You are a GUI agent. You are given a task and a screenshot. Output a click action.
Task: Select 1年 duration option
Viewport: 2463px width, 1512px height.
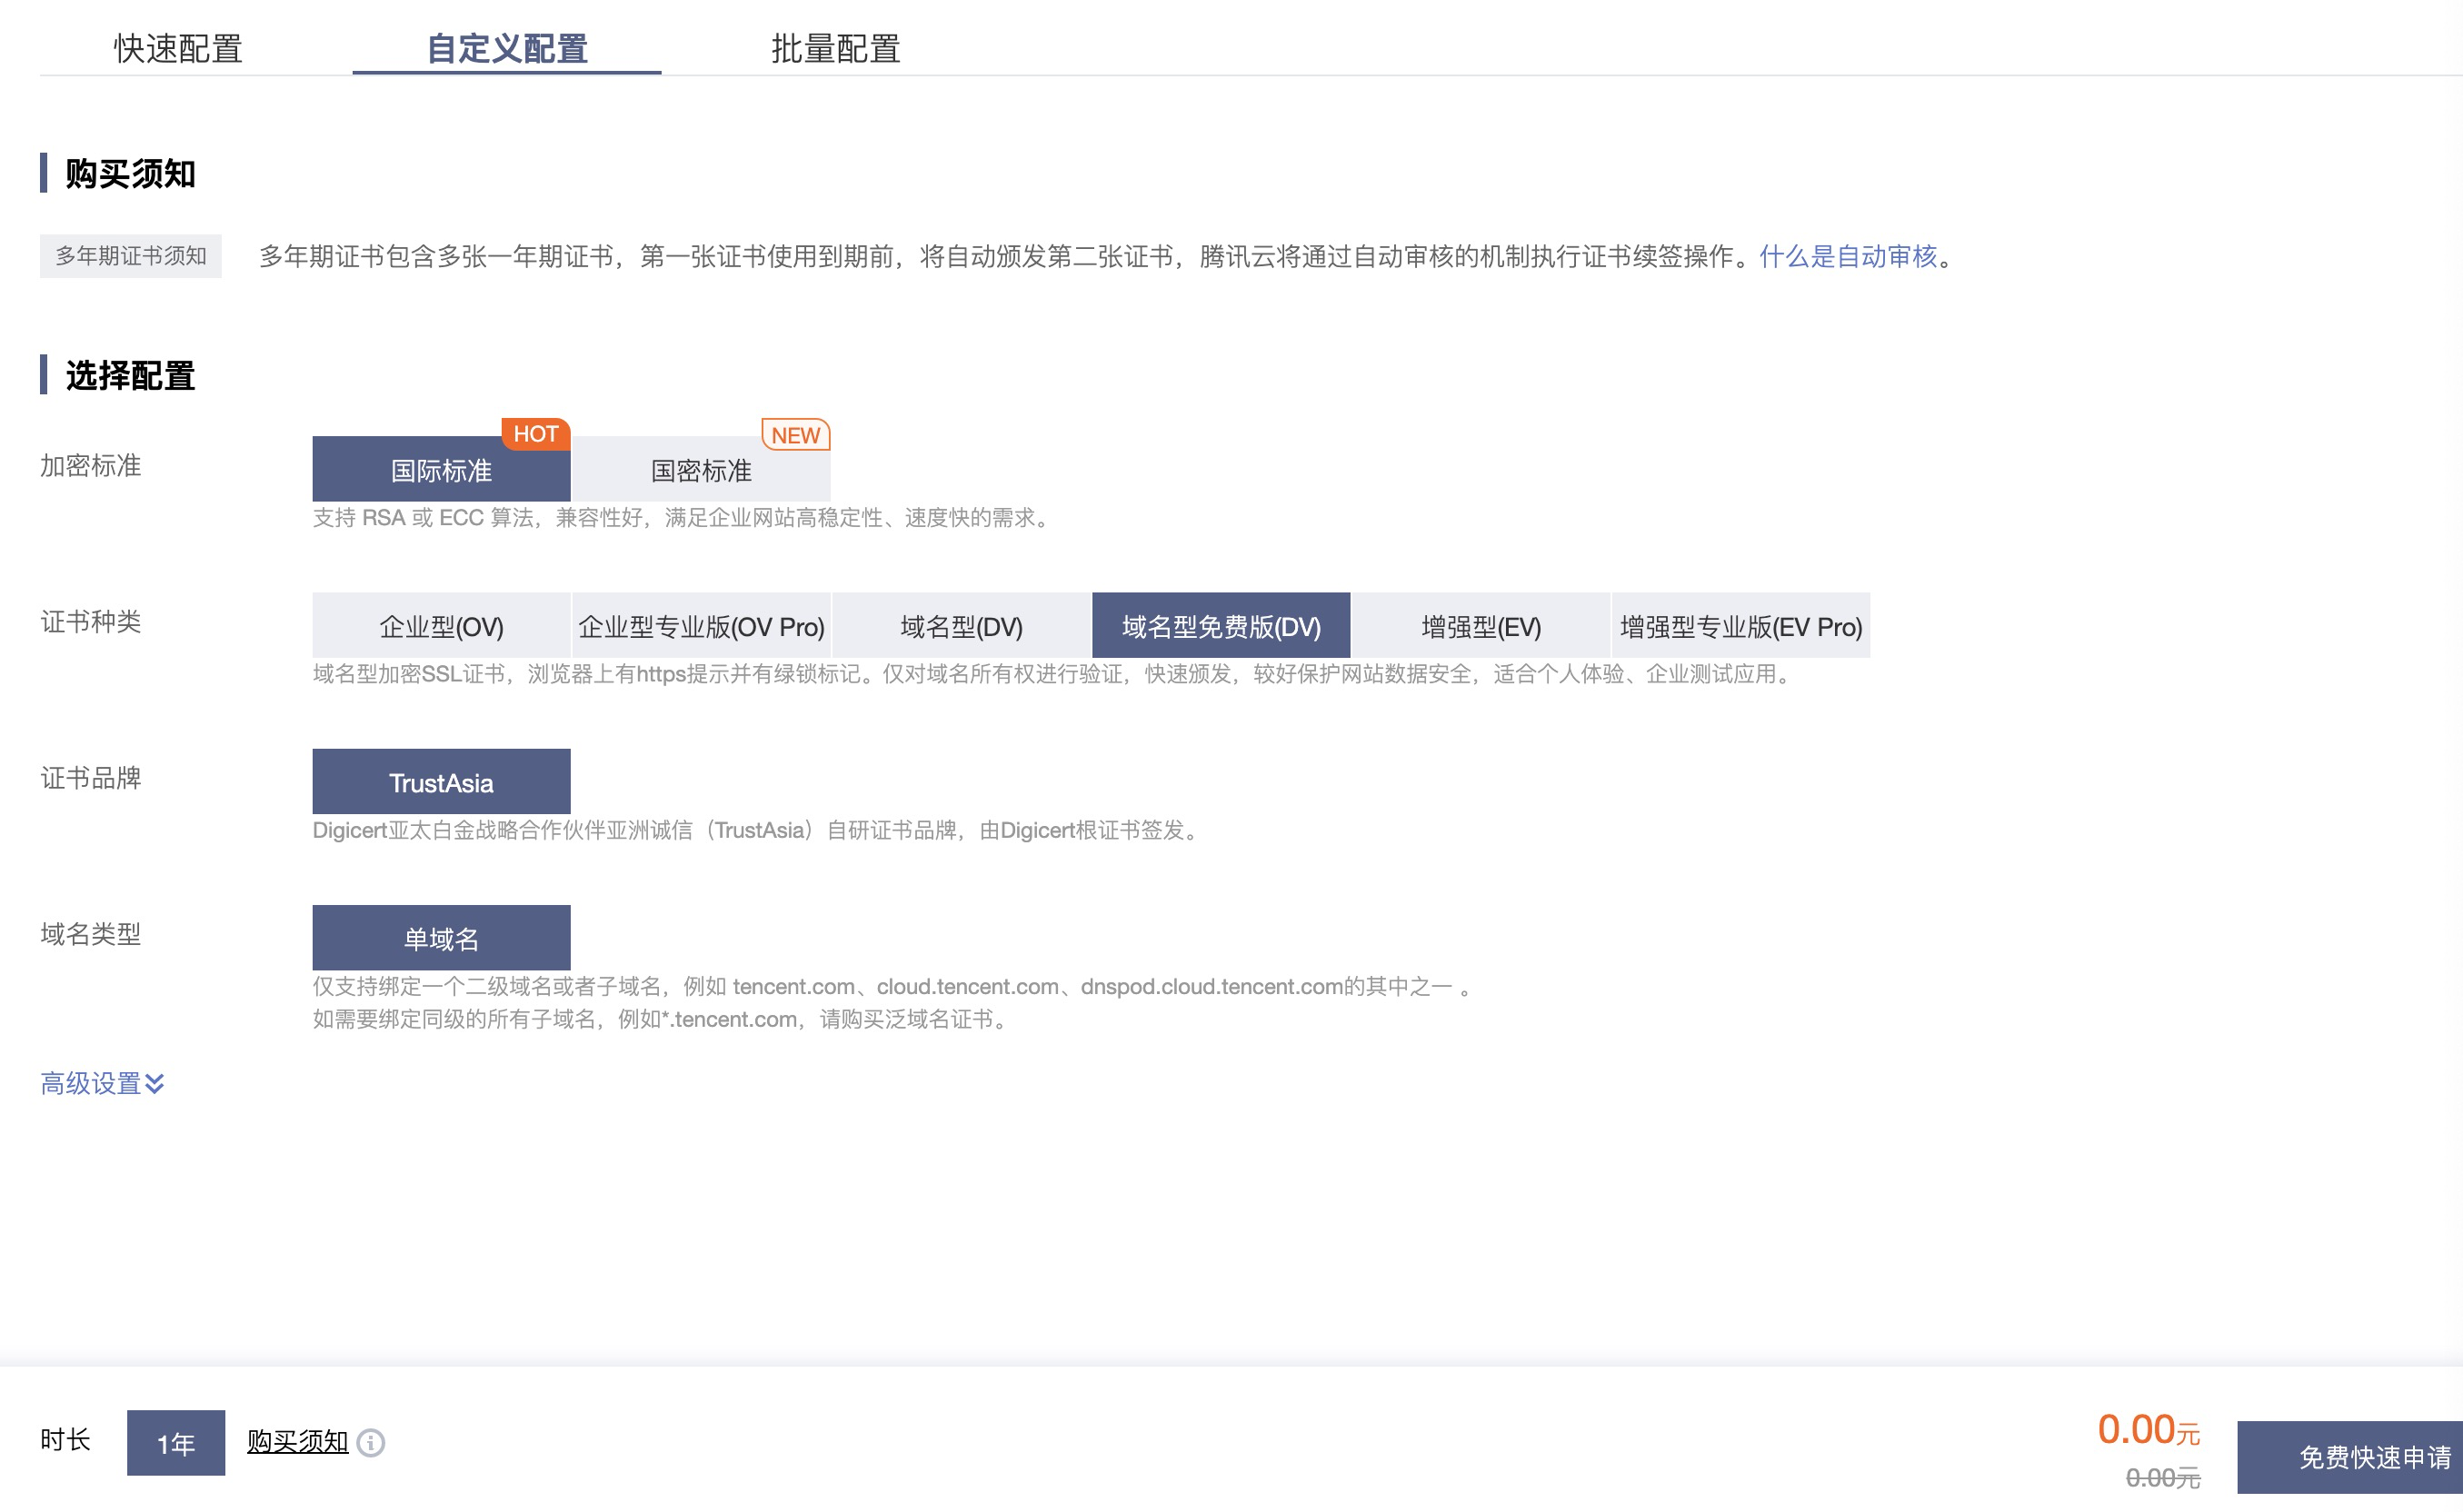tap(176, 1443)
